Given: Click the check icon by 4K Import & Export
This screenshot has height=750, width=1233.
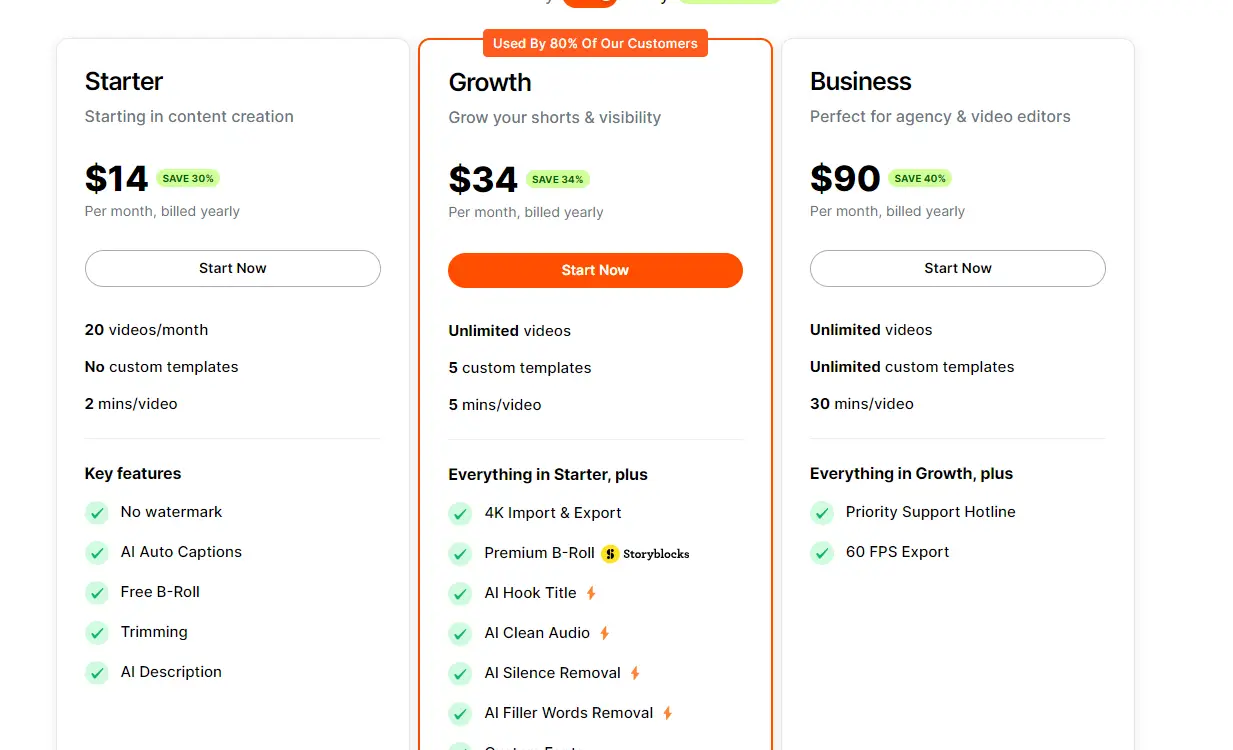Looking at the screenshot, I should 460,514.
